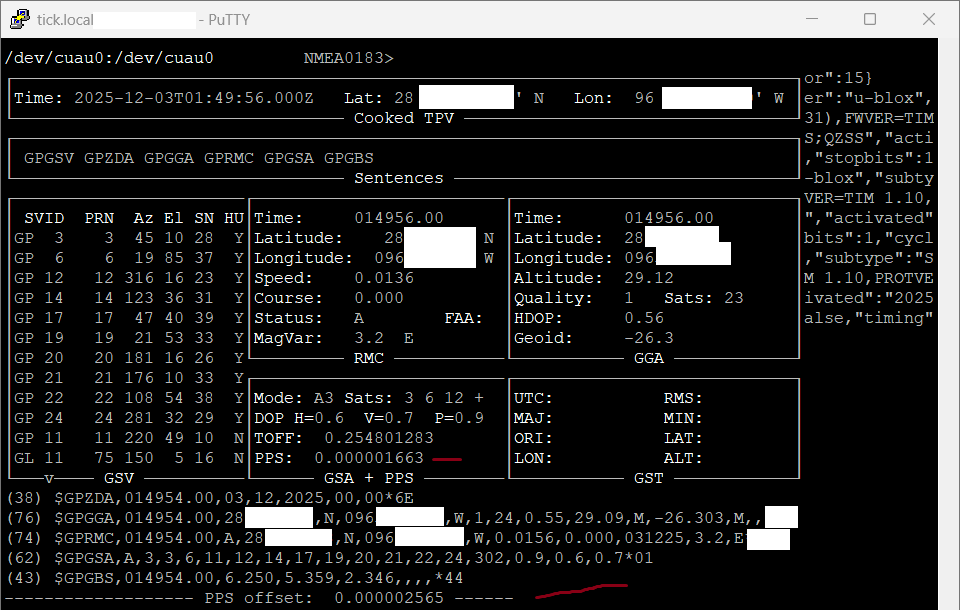Close the PuTTY window
The image size is (960, 610).
click(x=928, y=19)
